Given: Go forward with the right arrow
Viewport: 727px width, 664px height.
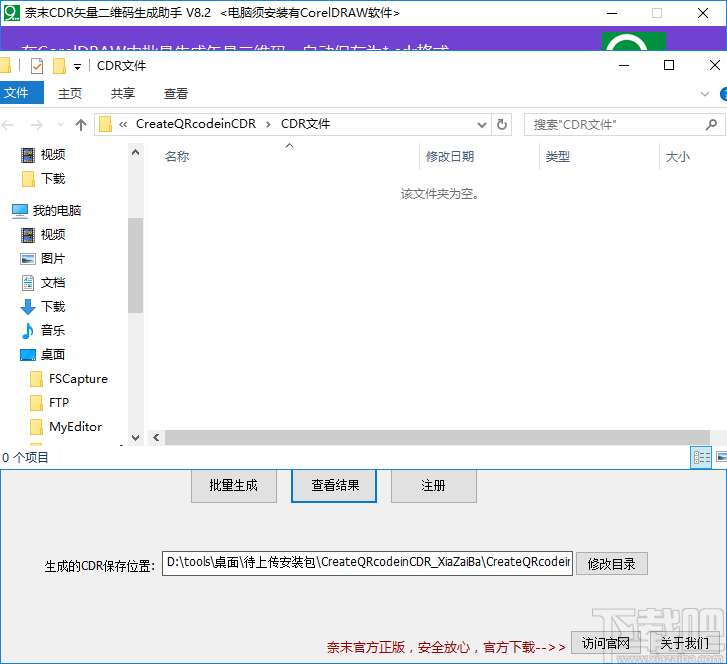Looking at the screenshot, I should coord(37,125).
